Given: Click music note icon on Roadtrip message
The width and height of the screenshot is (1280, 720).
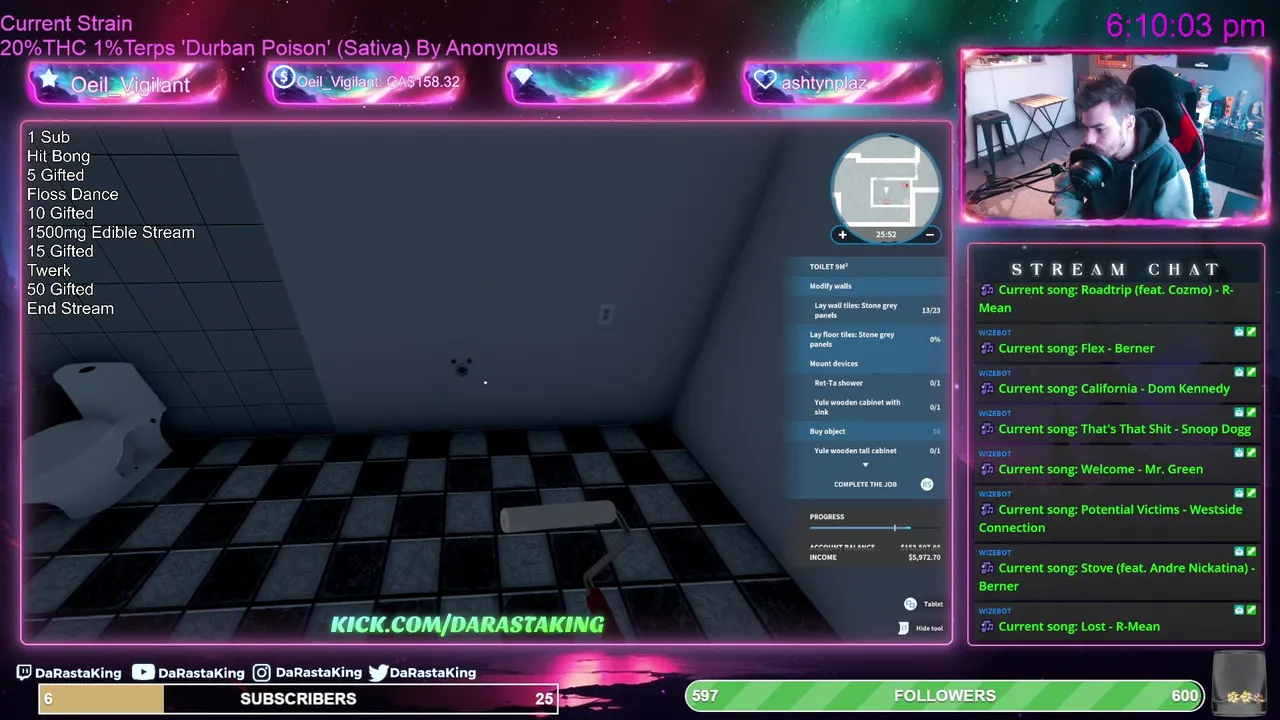Looking at the screenshot, I should (x=987, y=290).
